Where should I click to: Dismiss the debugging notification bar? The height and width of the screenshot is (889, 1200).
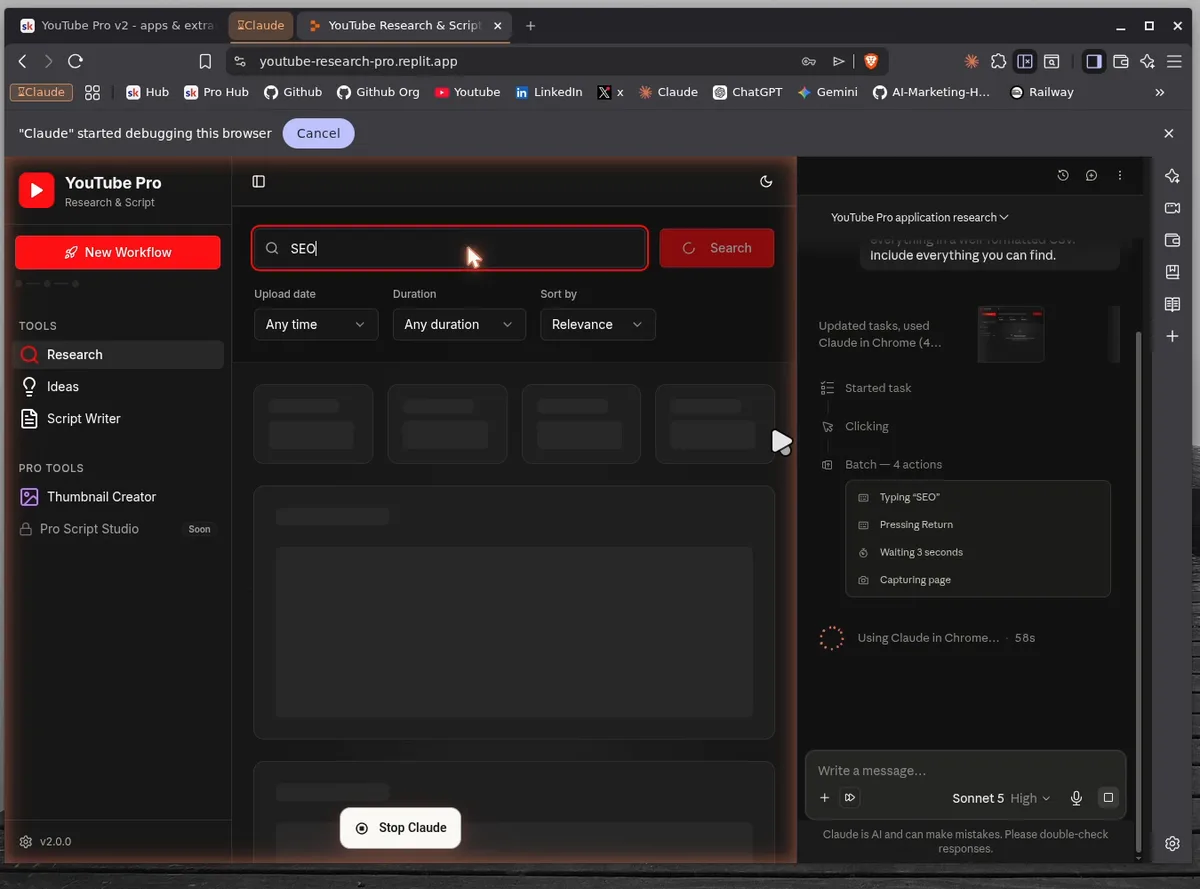[x=1169, y=133]
